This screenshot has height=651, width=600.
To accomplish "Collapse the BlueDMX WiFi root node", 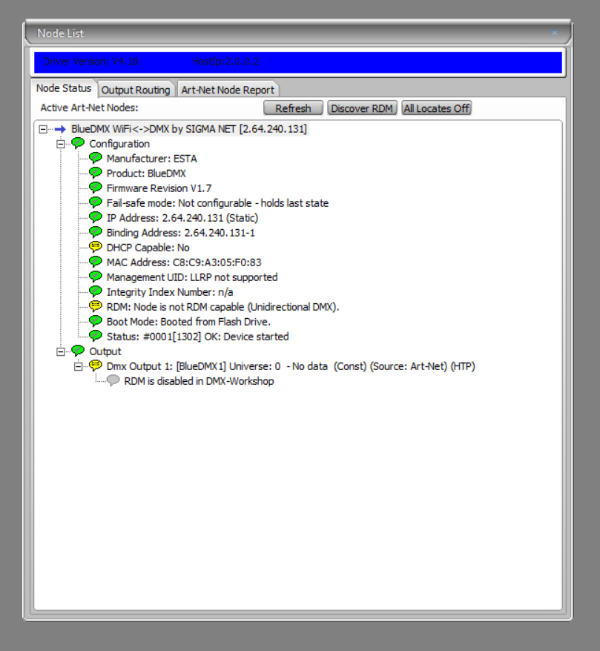I will 42,129.
